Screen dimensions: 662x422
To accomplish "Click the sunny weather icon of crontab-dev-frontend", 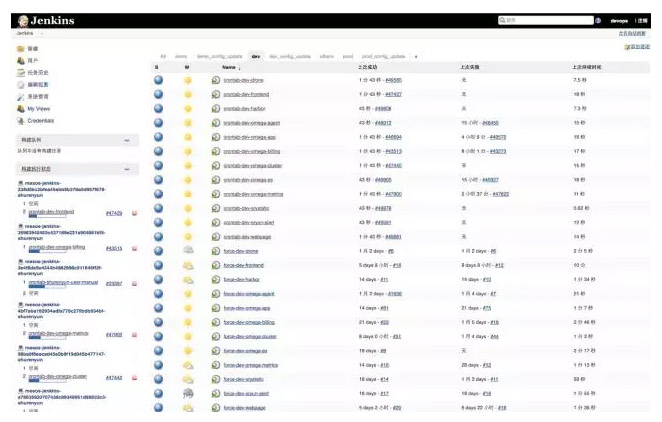I will click(188, 95).
